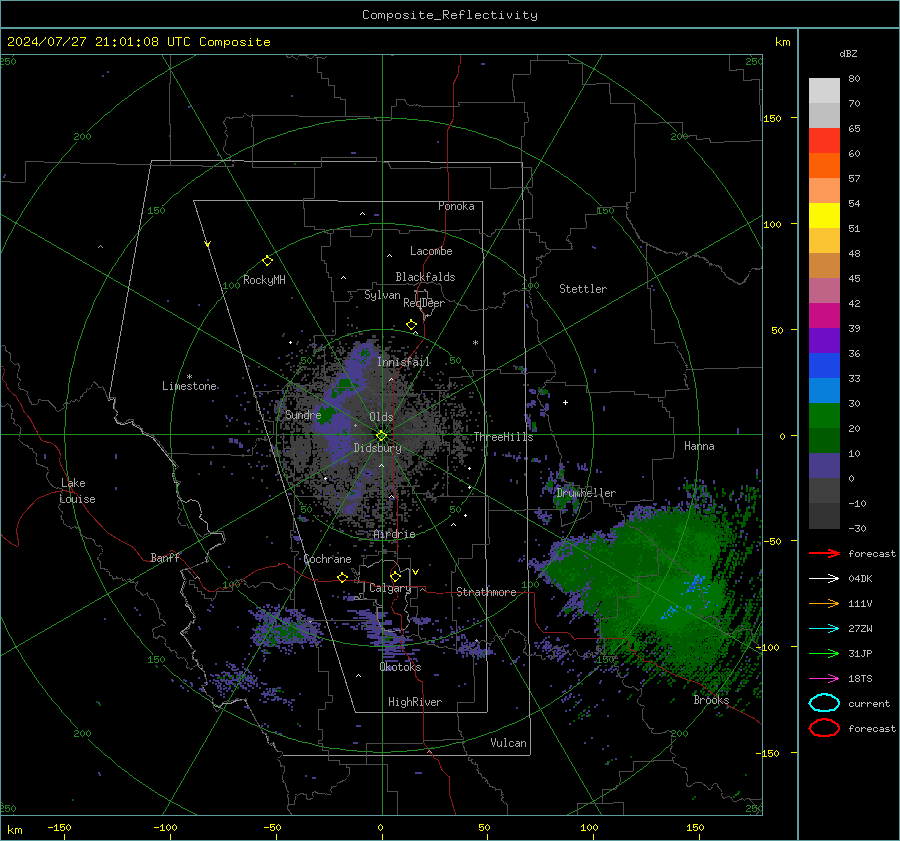The width and height of the screenshot is (900, 841).
Task: Click the cyan 27ZW arrow icon
Action: [824, 629]
